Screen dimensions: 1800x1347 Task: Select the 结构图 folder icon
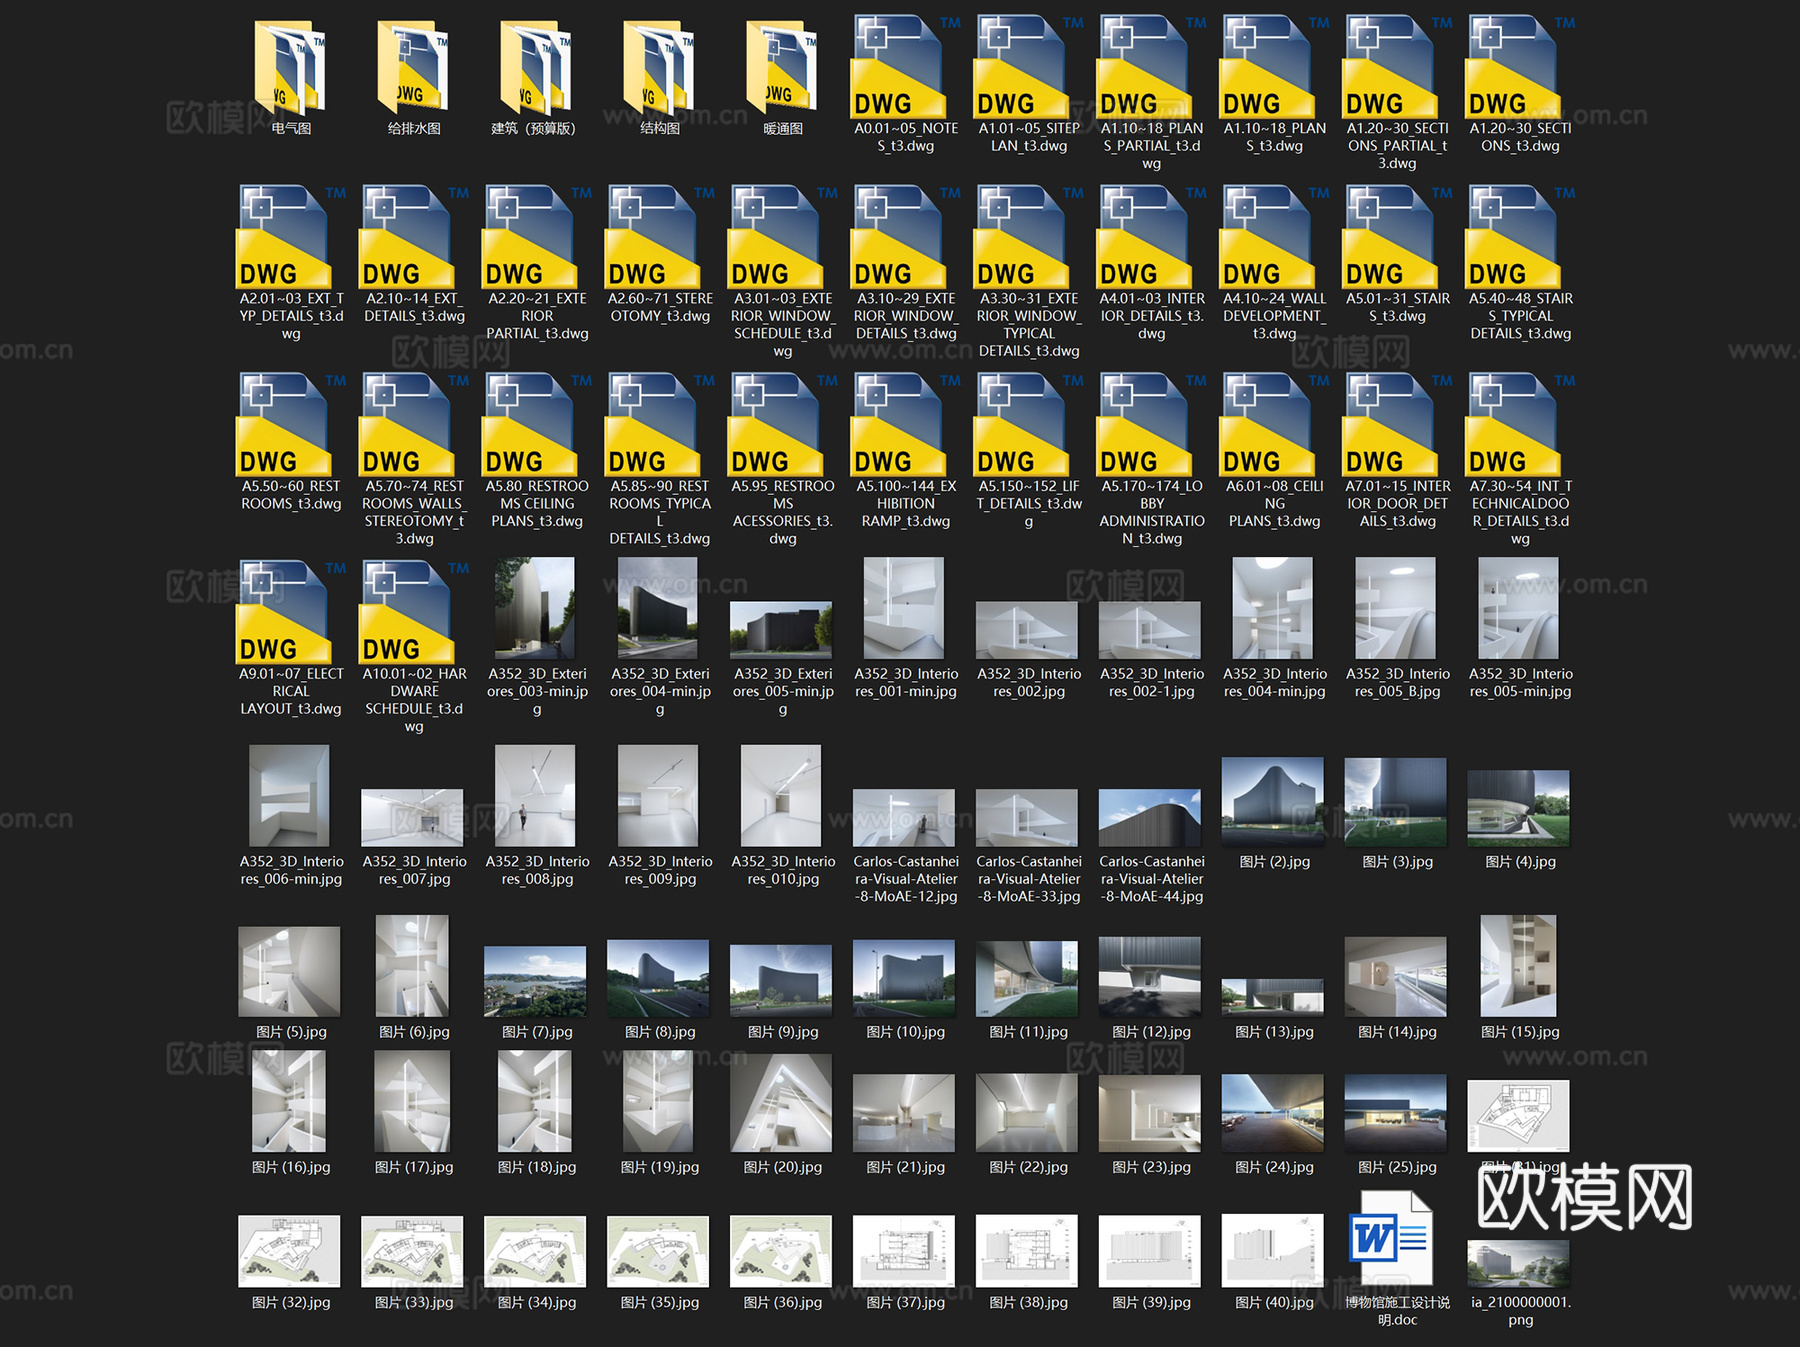(659, 68)
